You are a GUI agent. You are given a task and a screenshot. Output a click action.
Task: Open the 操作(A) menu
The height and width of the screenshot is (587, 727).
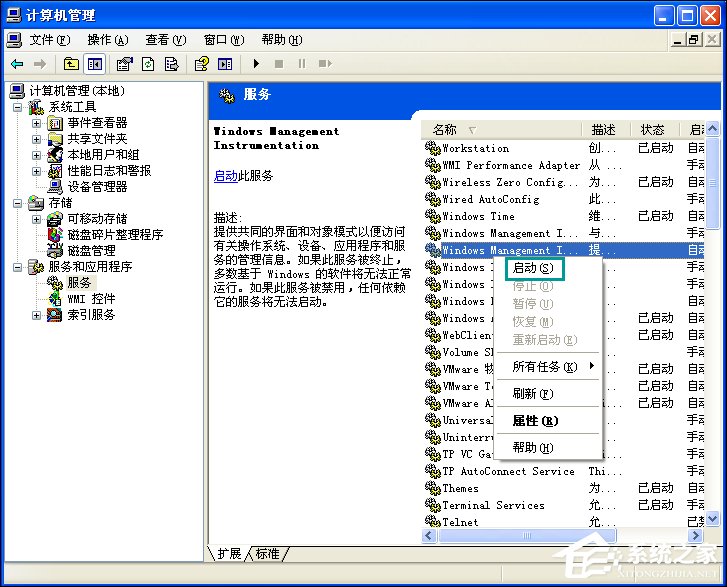108,40
